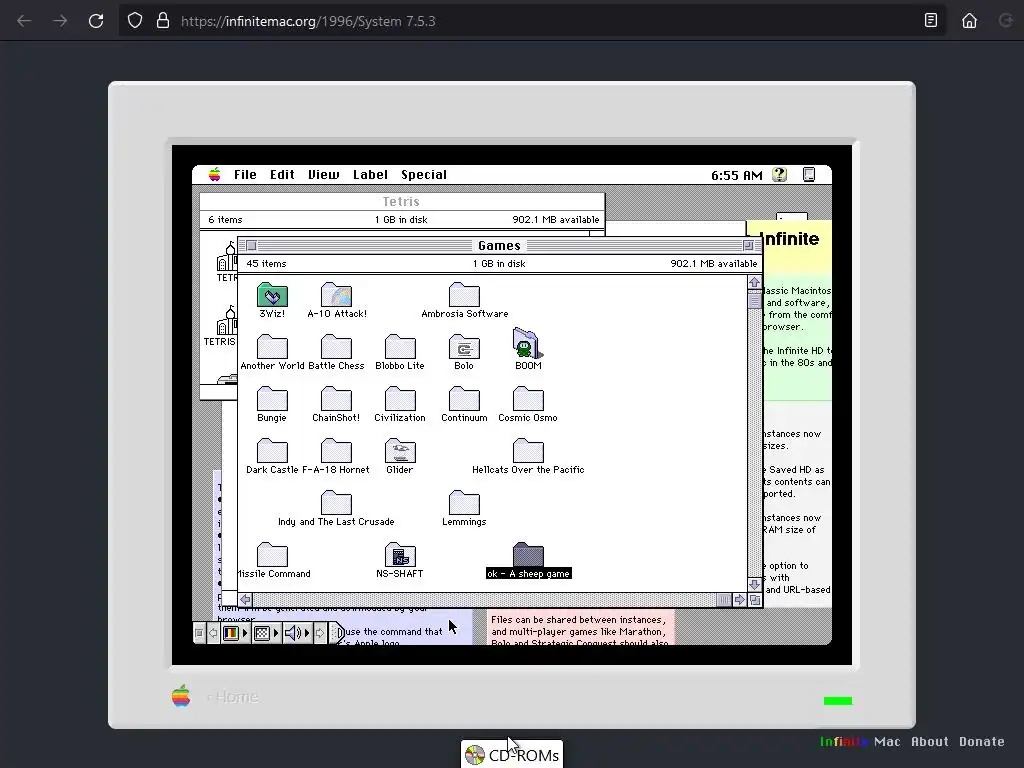1024x768 pixels.
Task: Select the Ambrosia Software folder
Action: (x=464, y=295)
